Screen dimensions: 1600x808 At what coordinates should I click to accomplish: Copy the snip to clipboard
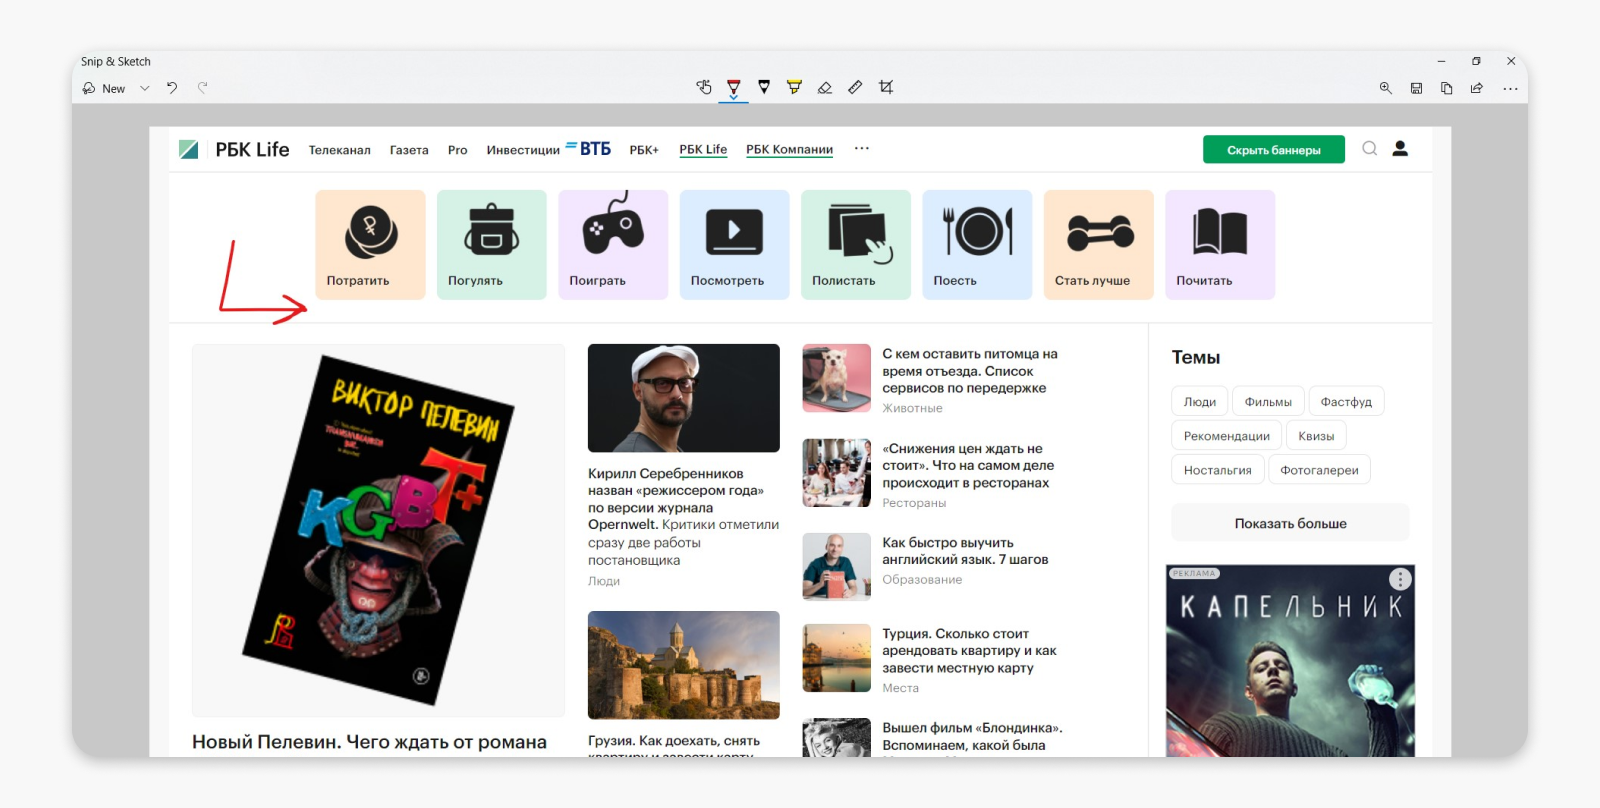click(x=1446, y=88)
